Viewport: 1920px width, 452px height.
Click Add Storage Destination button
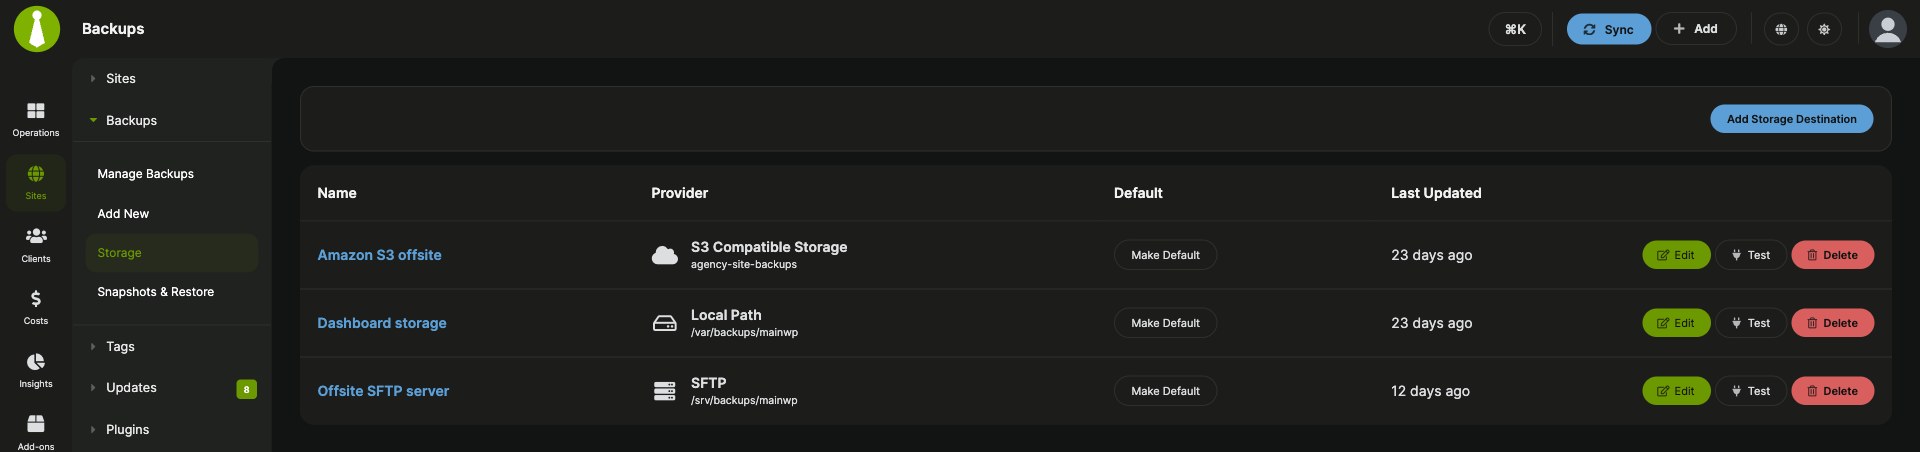point(1791,119)
